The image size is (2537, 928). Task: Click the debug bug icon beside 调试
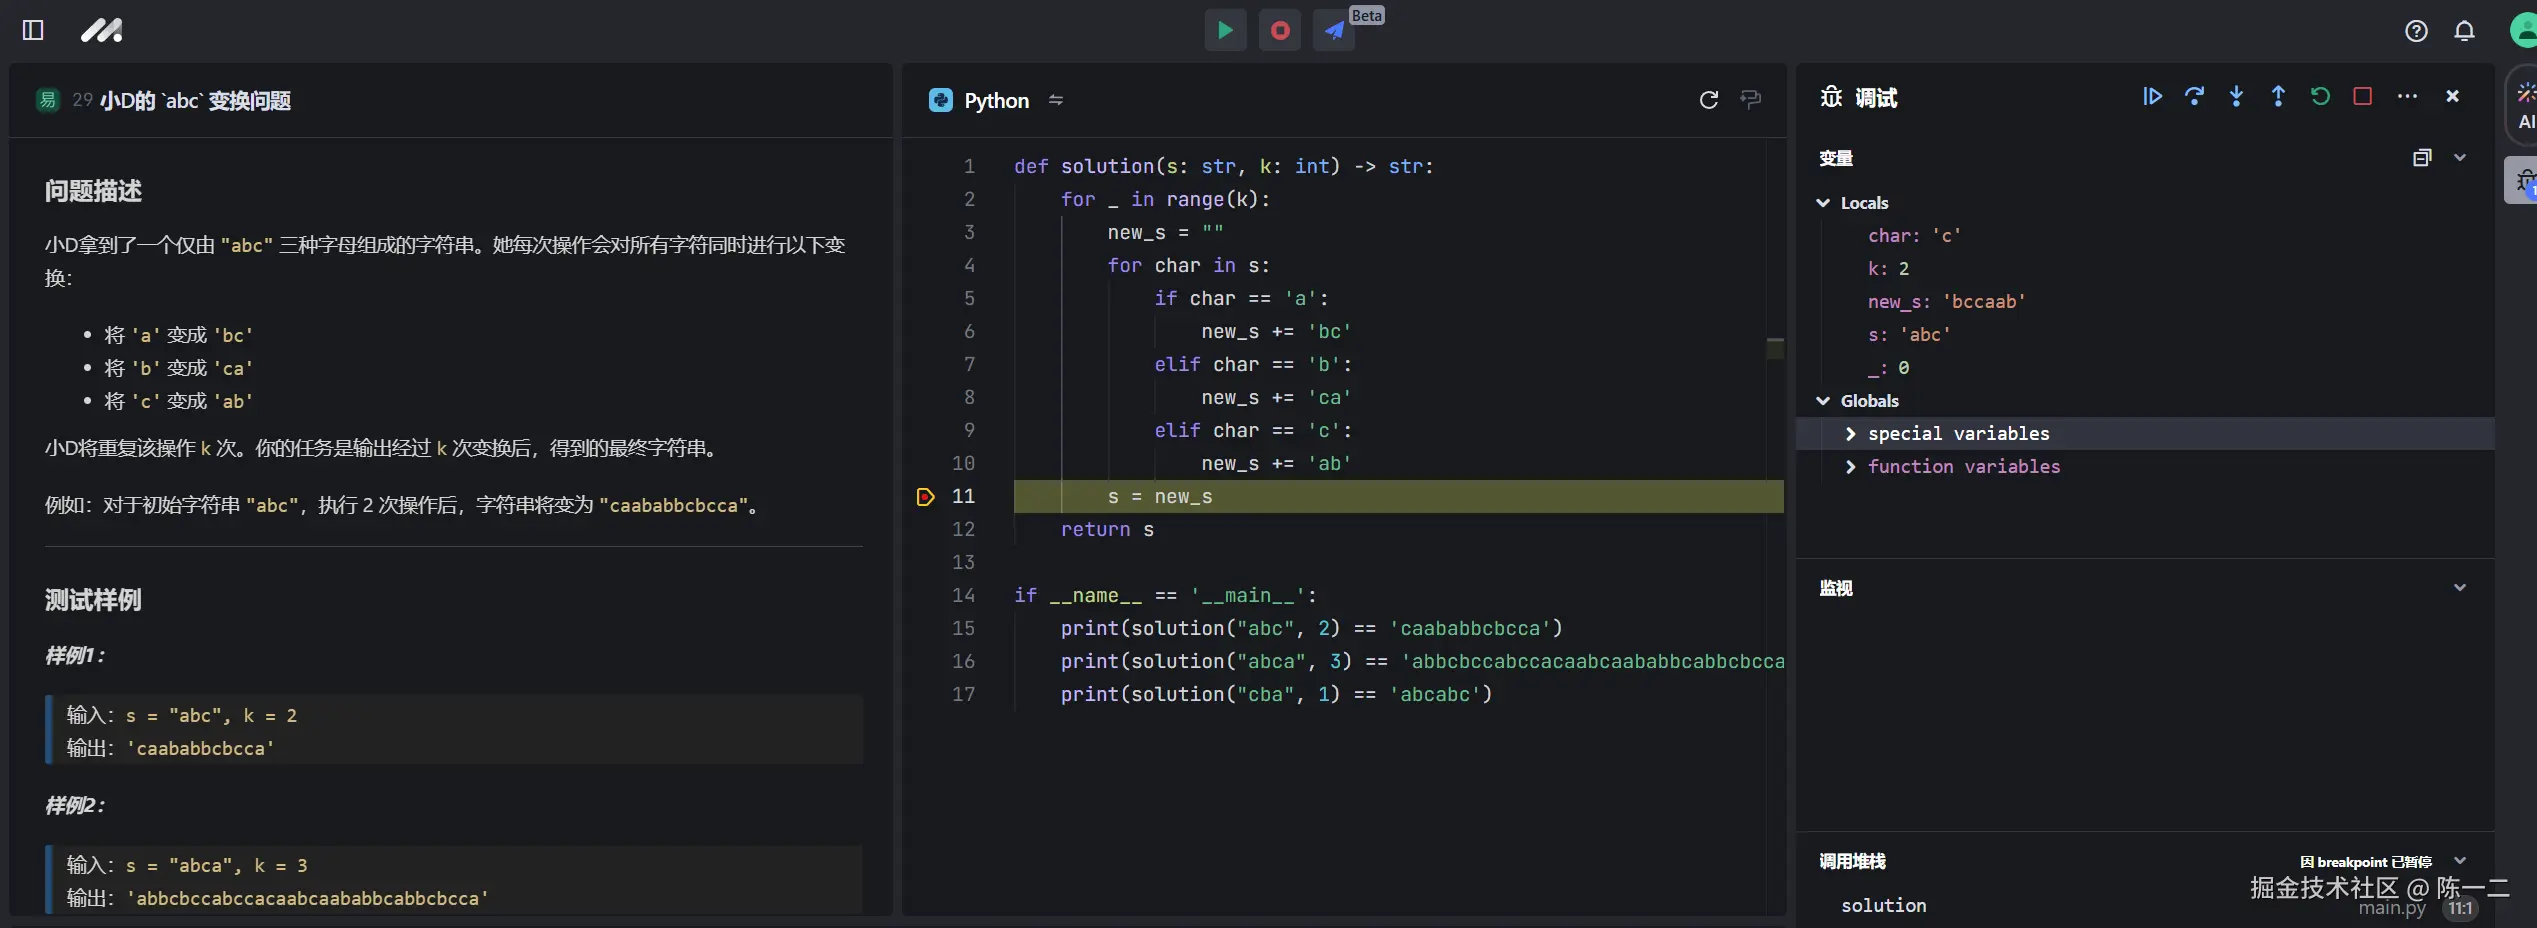(x=1831, y=96)
